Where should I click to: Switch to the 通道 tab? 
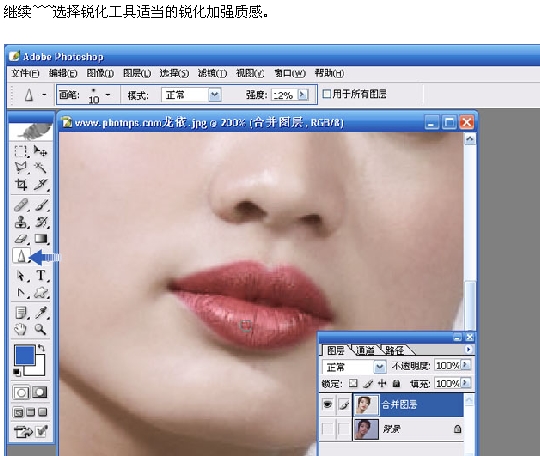365,351
